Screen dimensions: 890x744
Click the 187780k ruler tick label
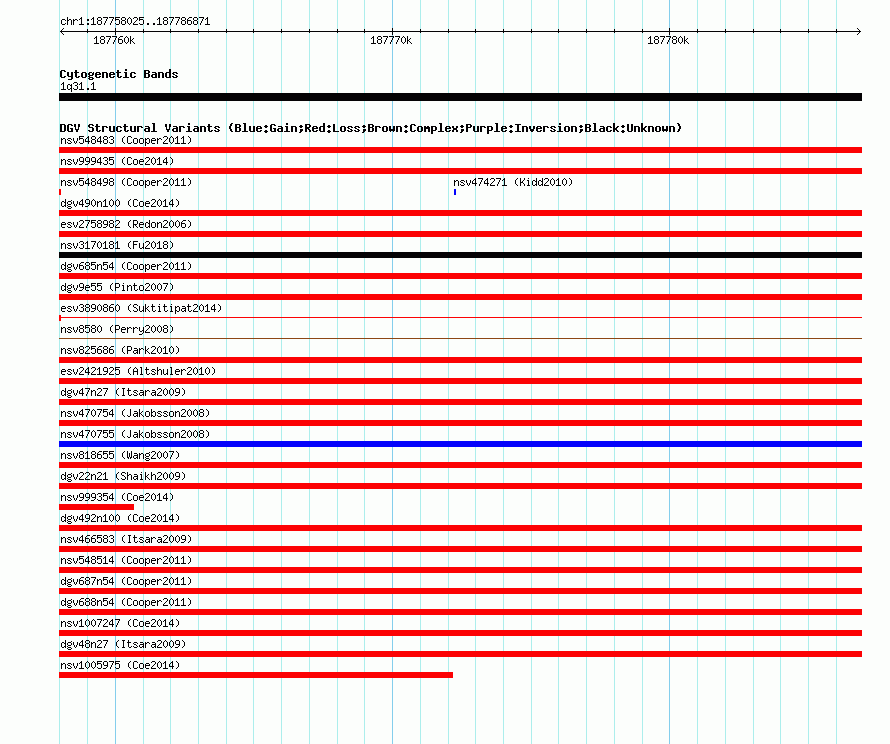pos(668,40)
